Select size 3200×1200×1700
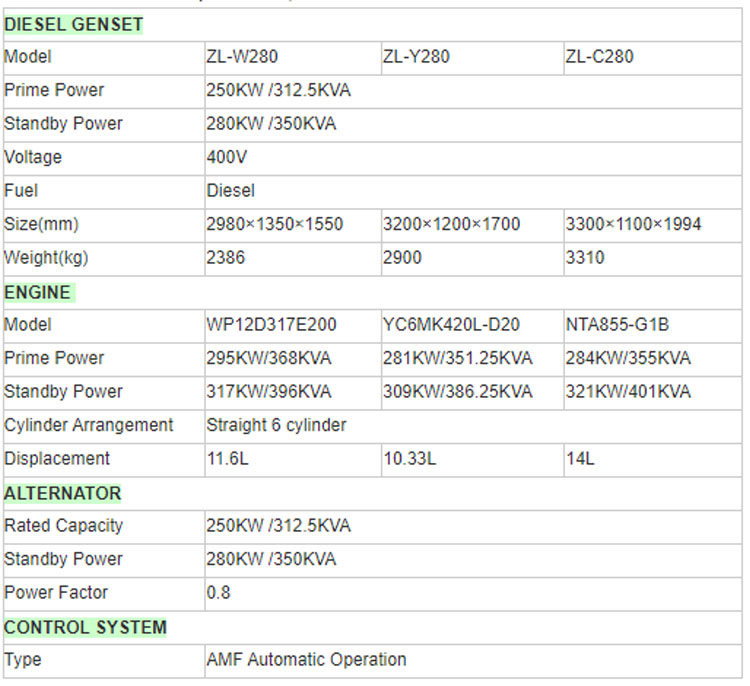This screenshot has height=686, width=750. pos(452,224)
